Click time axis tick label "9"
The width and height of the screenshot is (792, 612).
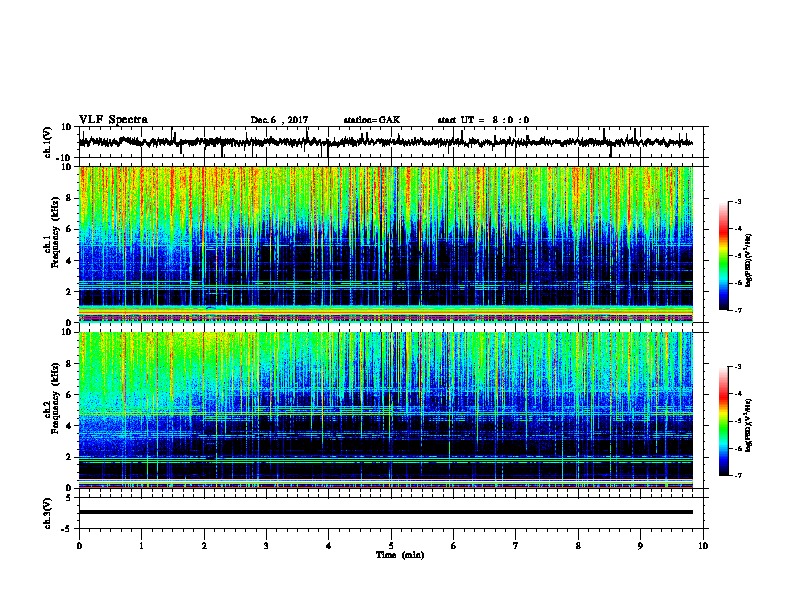[x=640, y=546]
